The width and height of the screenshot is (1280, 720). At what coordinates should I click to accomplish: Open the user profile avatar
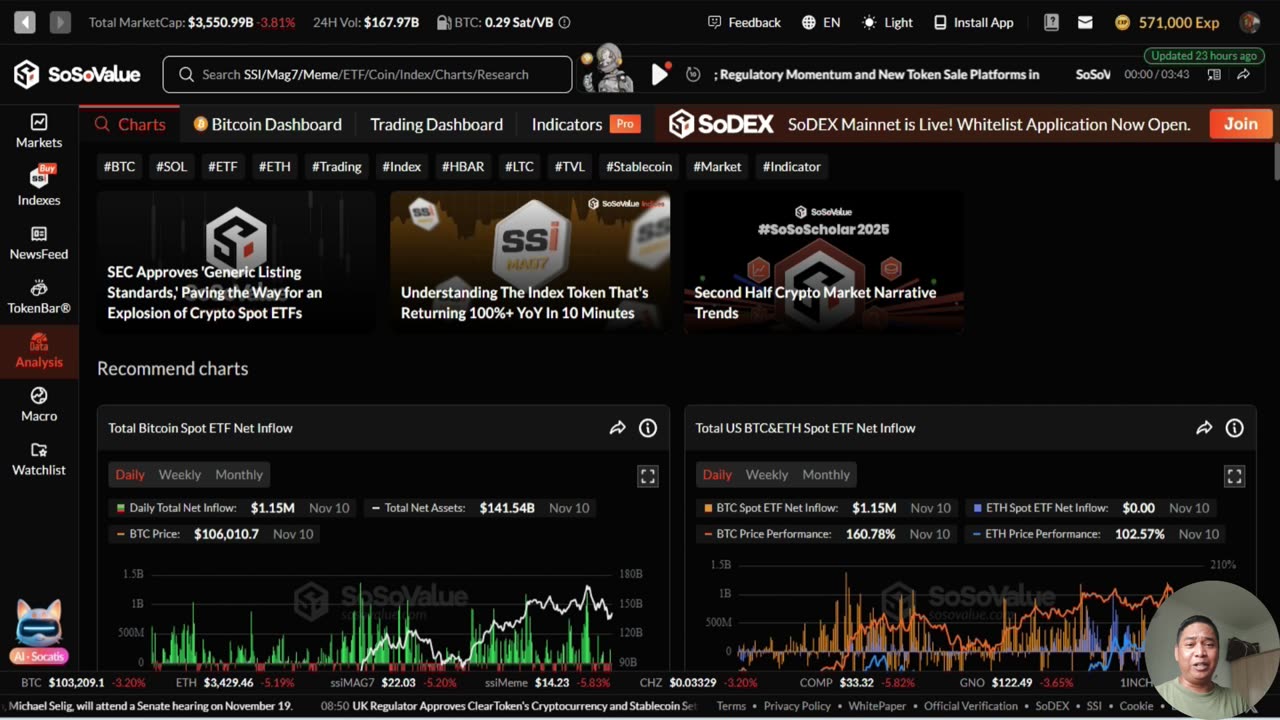(x=1249, y=22)
